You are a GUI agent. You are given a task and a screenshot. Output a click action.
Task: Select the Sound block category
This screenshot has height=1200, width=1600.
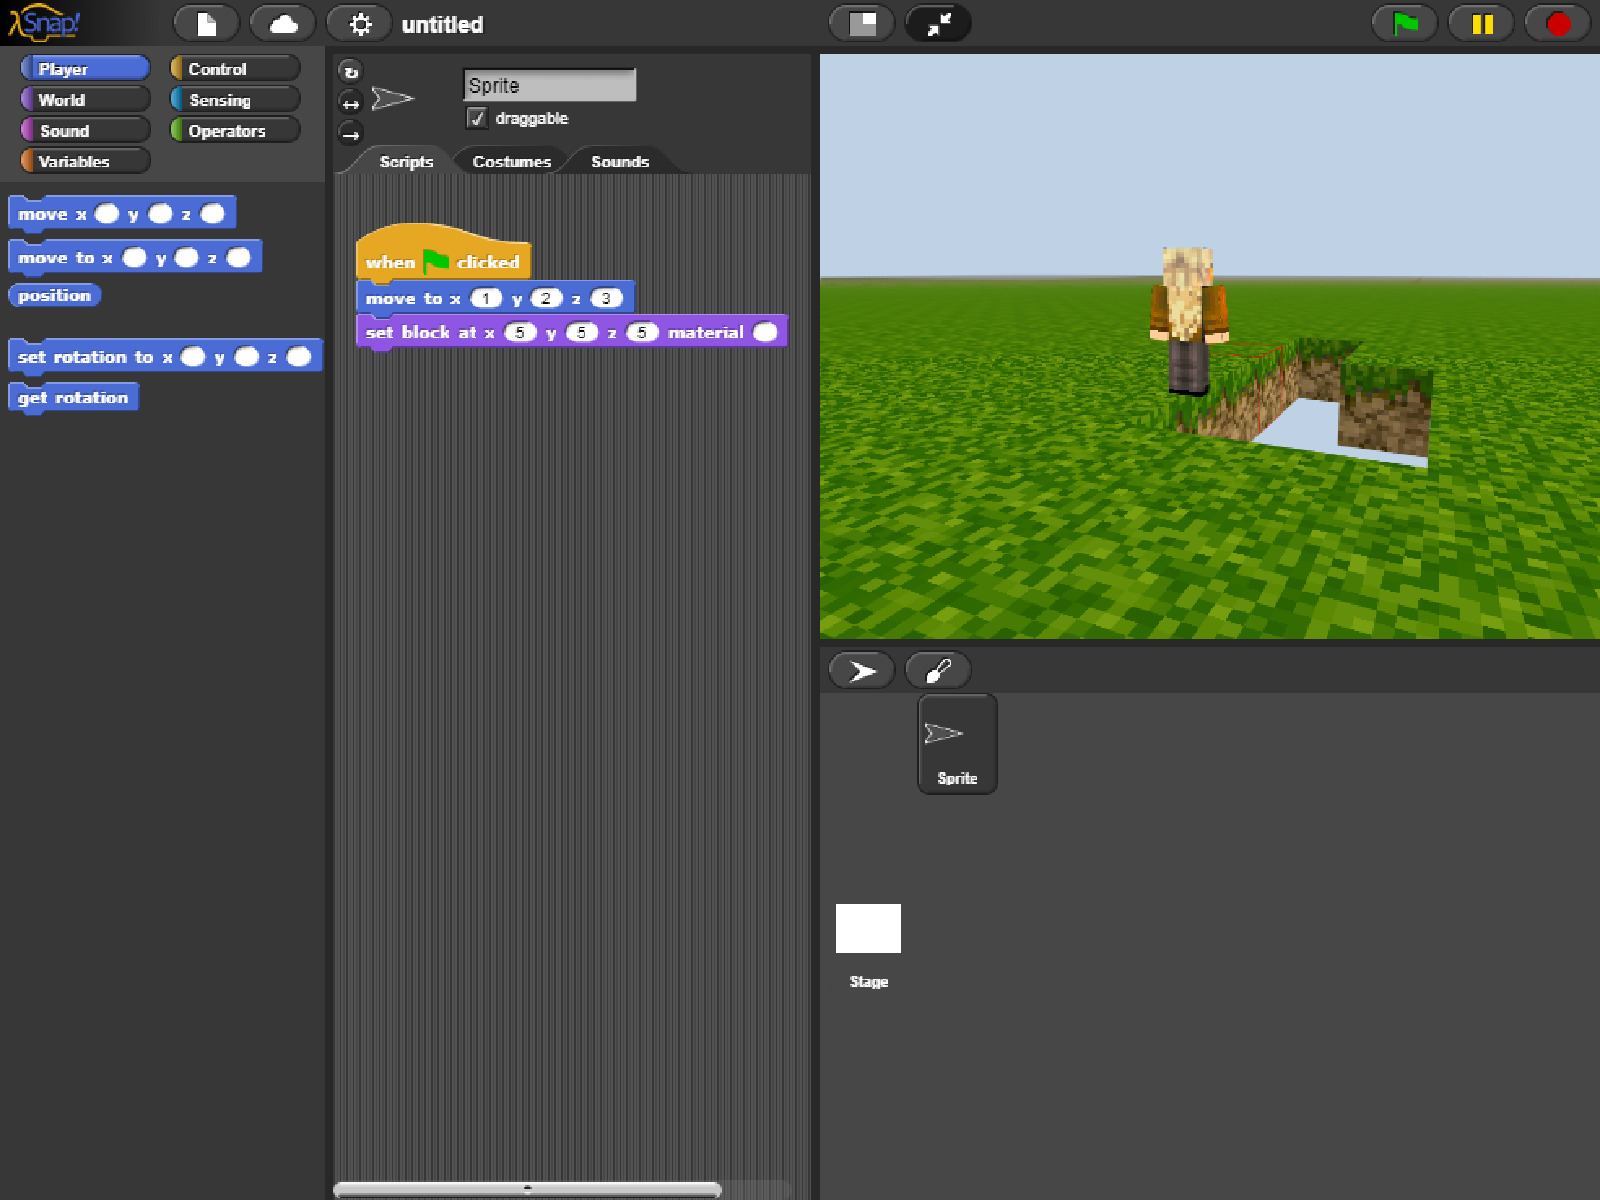[85, 130]
